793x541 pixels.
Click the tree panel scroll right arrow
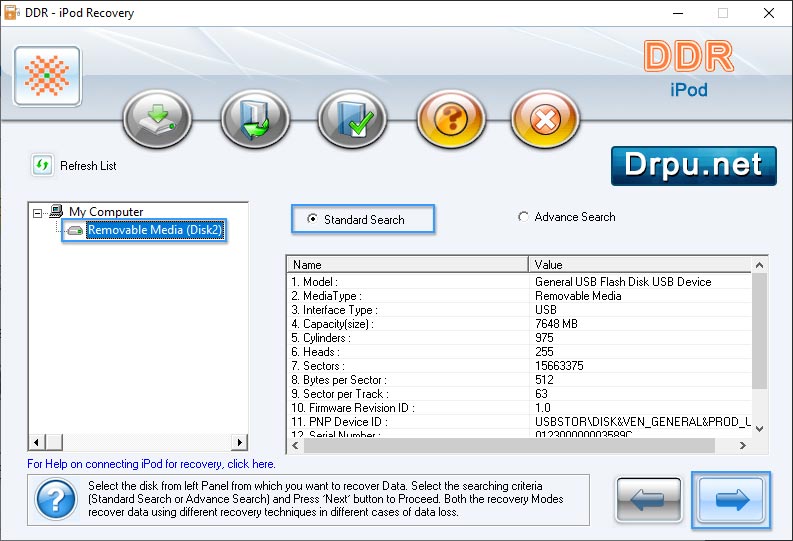click(x=239, y=442)
